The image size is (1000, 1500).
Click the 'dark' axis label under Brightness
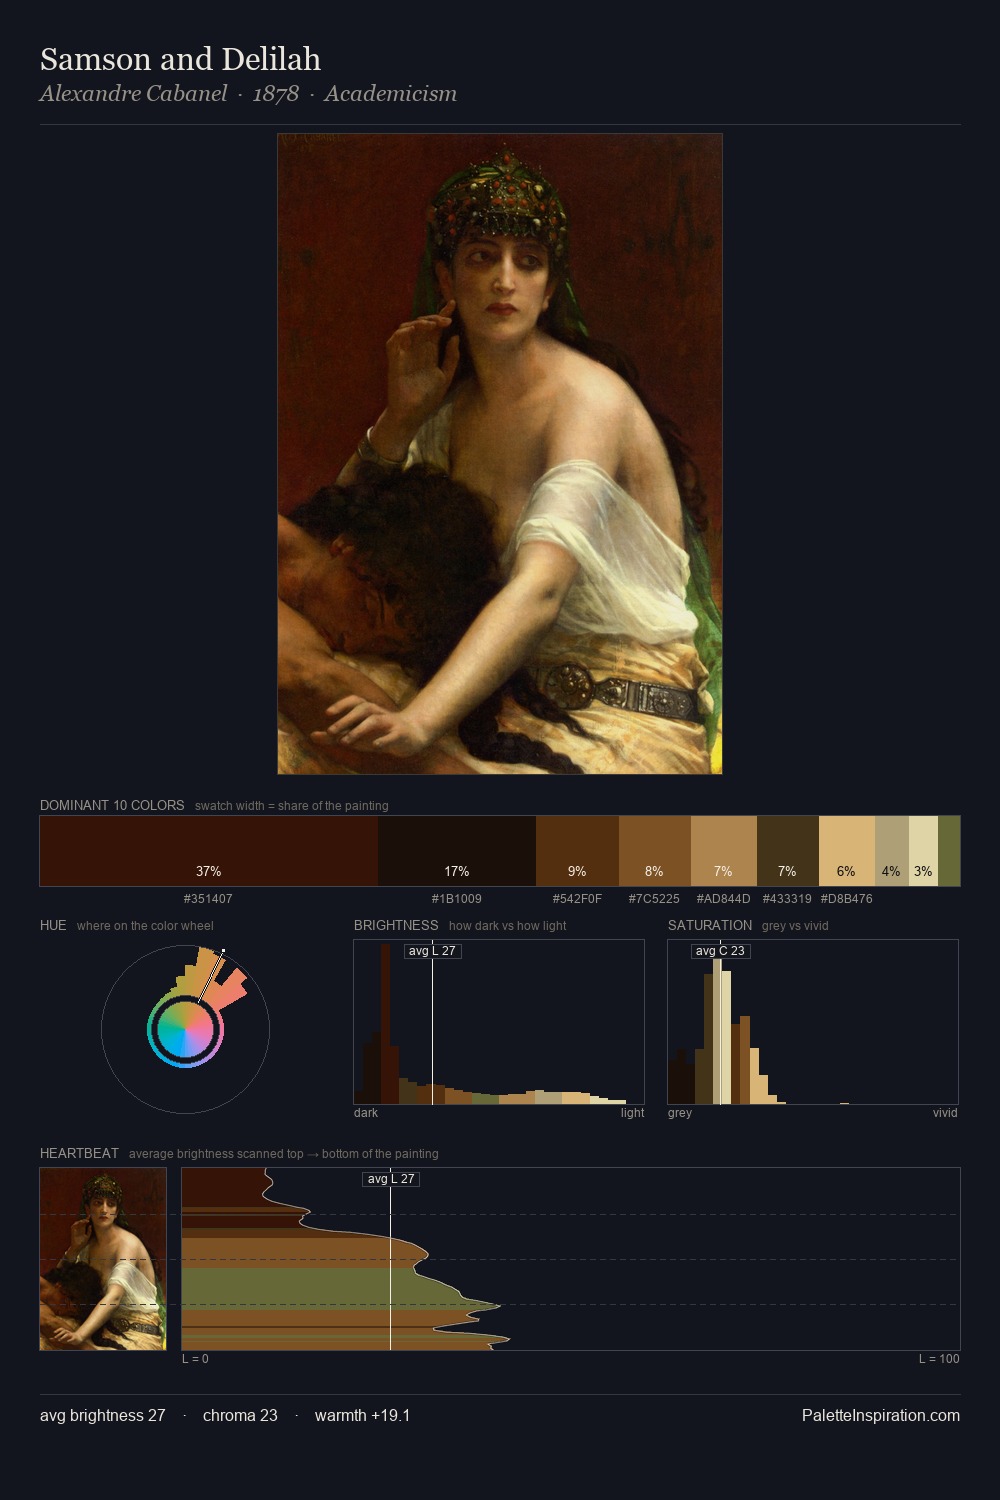366,1113
